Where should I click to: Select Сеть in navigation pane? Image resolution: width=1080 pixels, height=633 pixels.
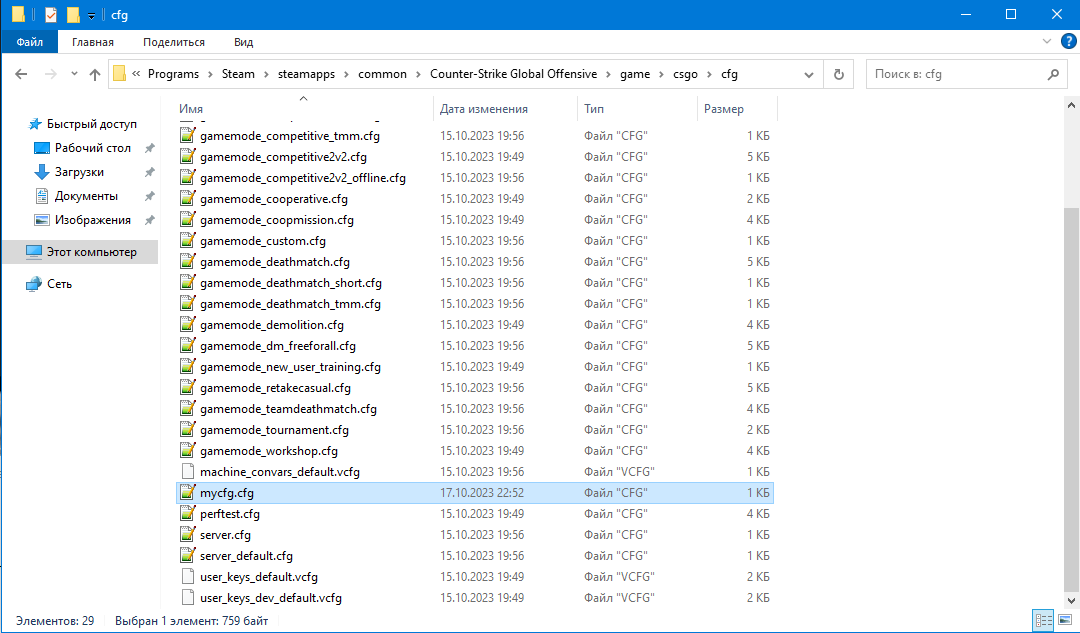(49, 284)
